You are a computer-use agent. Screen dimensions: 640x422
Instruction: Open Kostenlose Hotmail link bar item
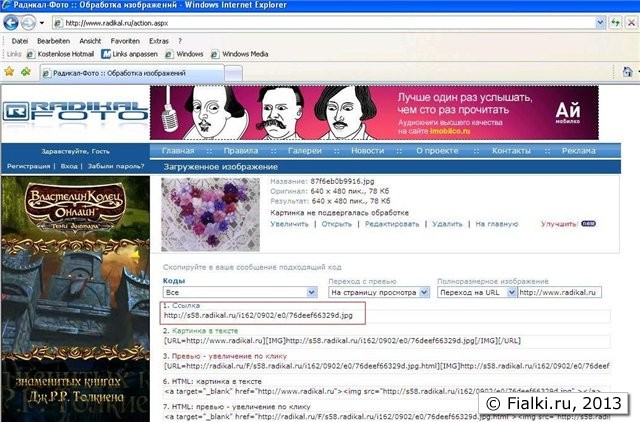[60, 54]
